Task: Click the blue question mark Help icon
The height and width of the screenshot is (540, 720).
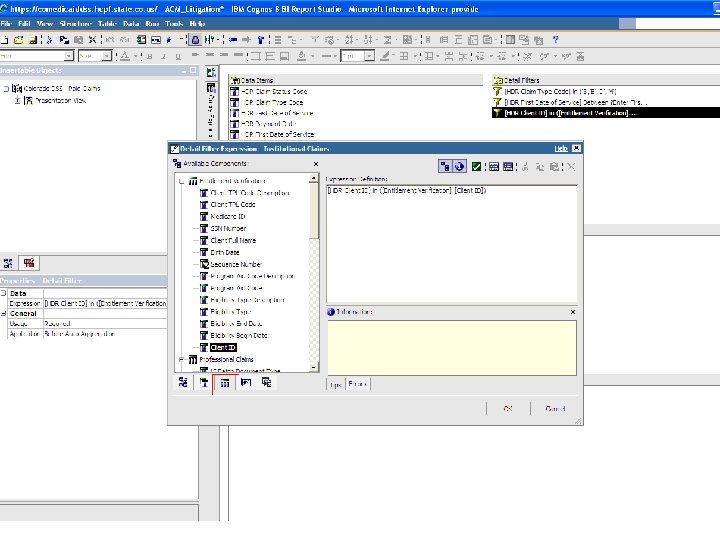Action: [x=556, y=40]
